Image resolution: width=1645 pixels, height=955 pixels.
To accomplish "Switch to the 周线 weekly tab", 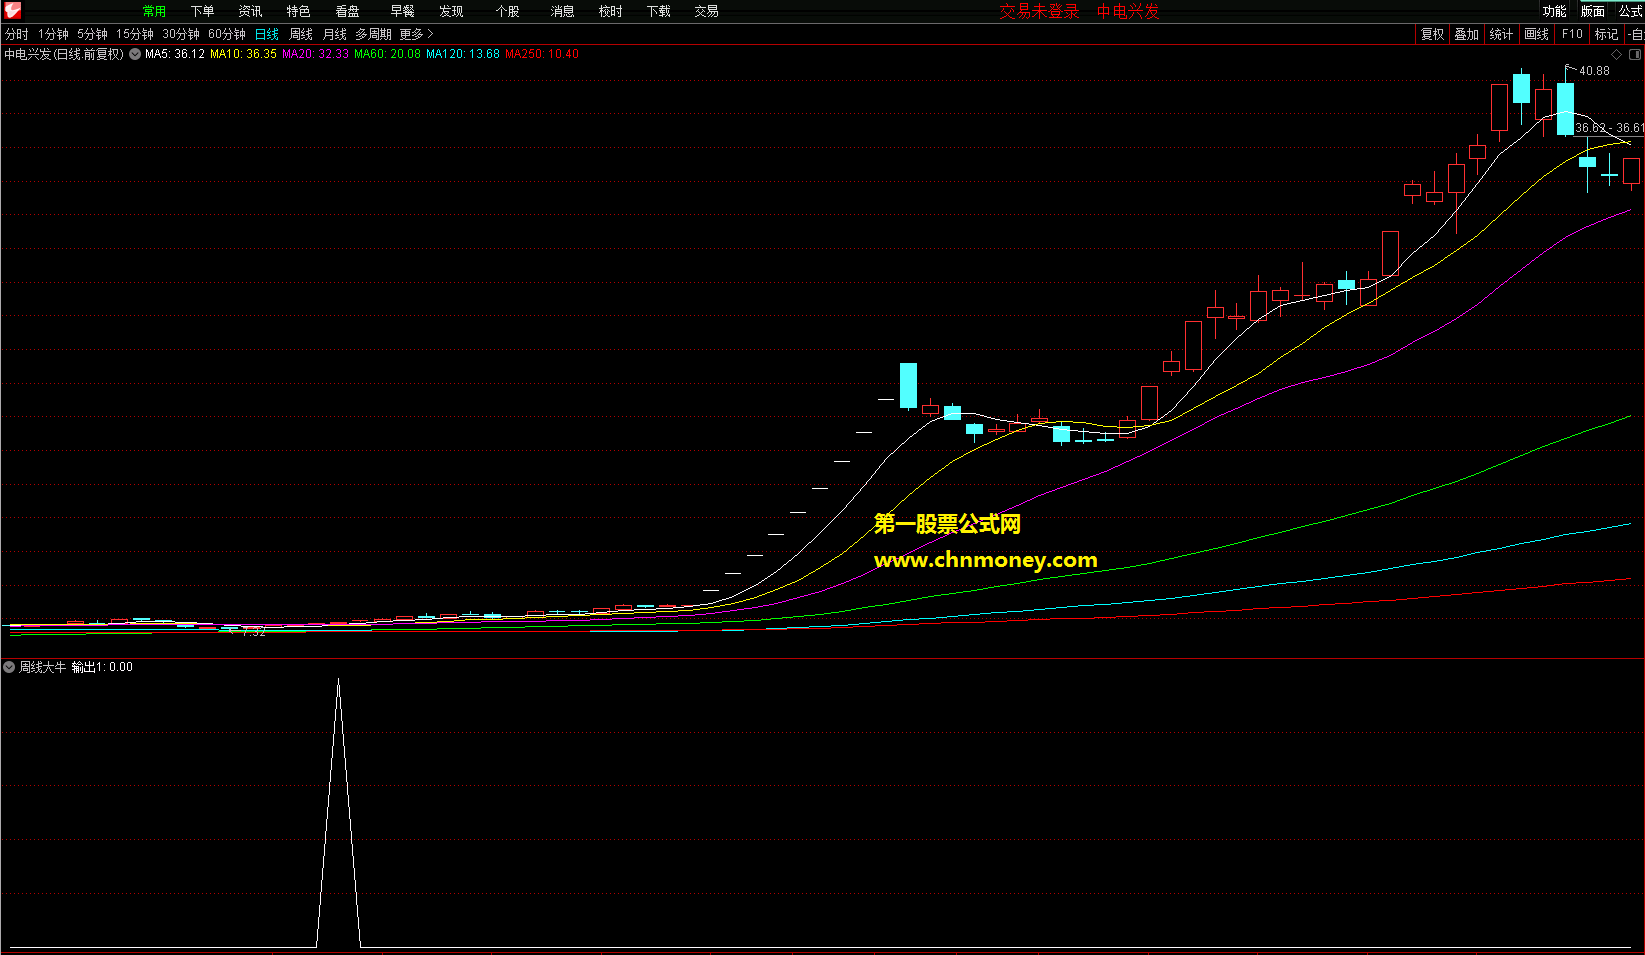I will pyautogui.click(x=301, y=34).
